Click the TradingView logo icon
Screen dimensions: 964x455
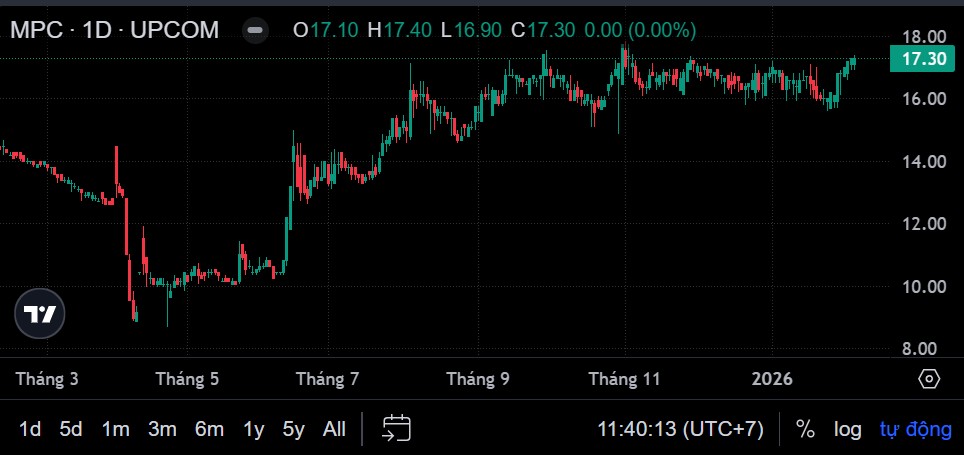(41, 314)
